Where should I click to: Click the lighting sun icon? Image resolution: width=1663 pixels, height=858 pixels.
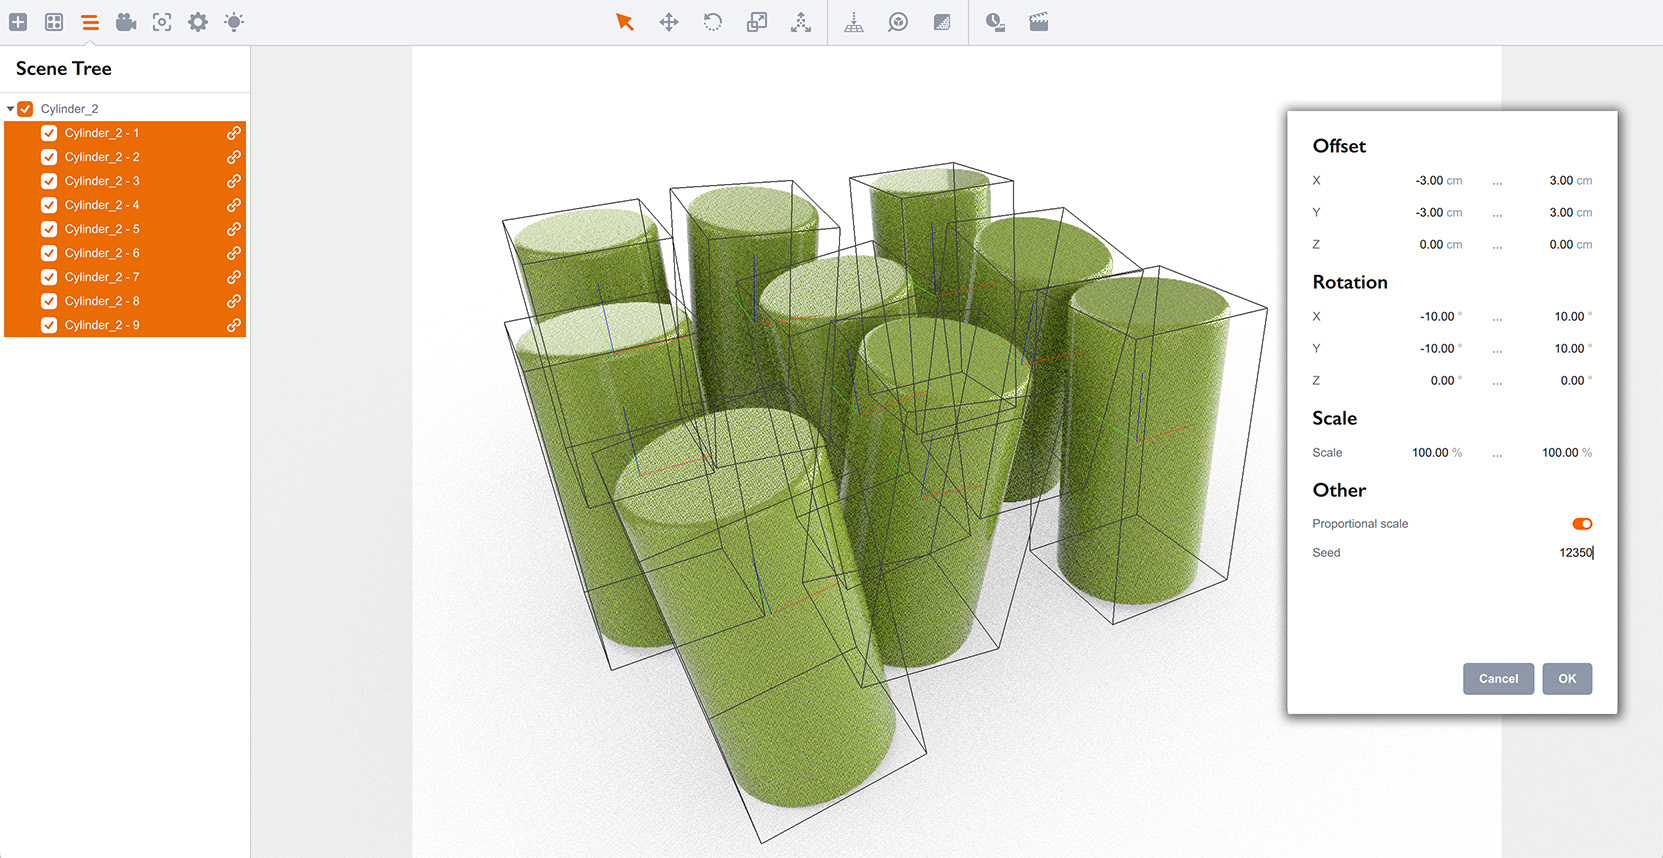[234, 22]
